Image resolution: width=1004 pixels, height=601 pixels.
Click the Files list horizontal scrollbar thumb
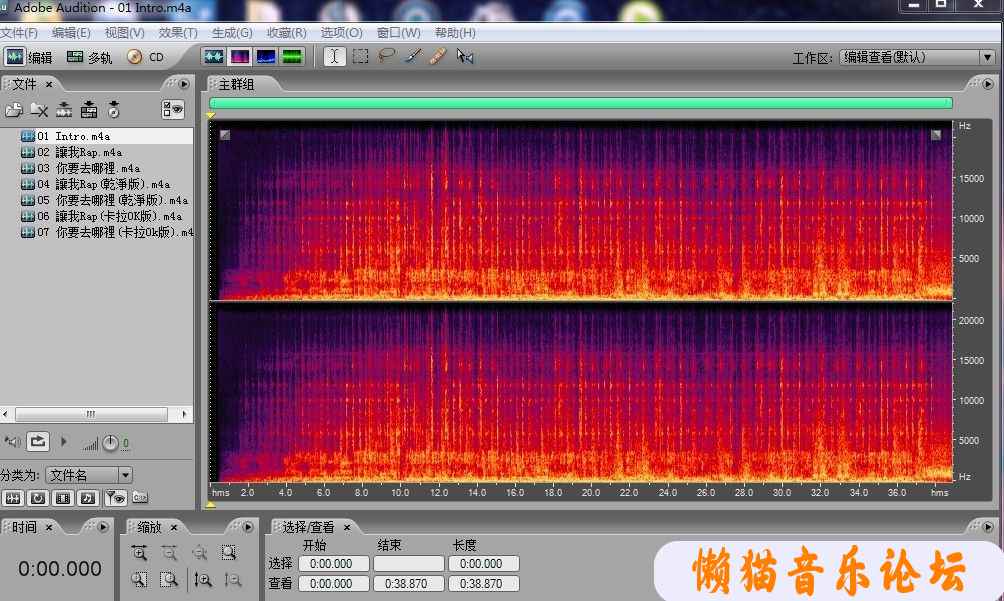click(91, 414)
